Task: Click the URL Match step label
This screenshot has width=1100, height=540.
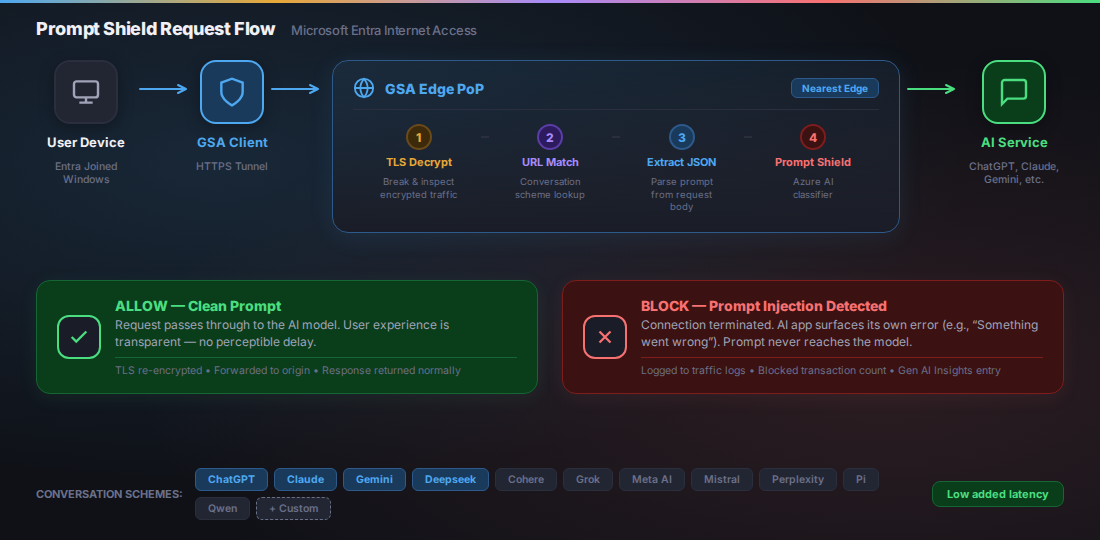Action: (550, 162)
